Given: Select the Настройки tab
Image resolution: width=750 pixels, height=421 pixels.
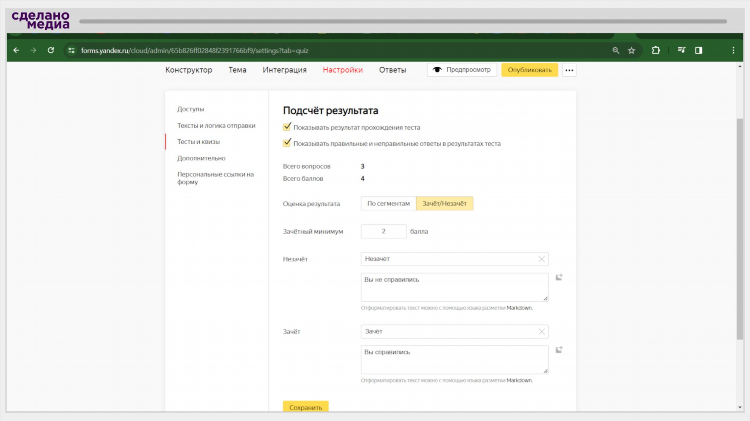Looking at the screenshot, I should (342, 70).
